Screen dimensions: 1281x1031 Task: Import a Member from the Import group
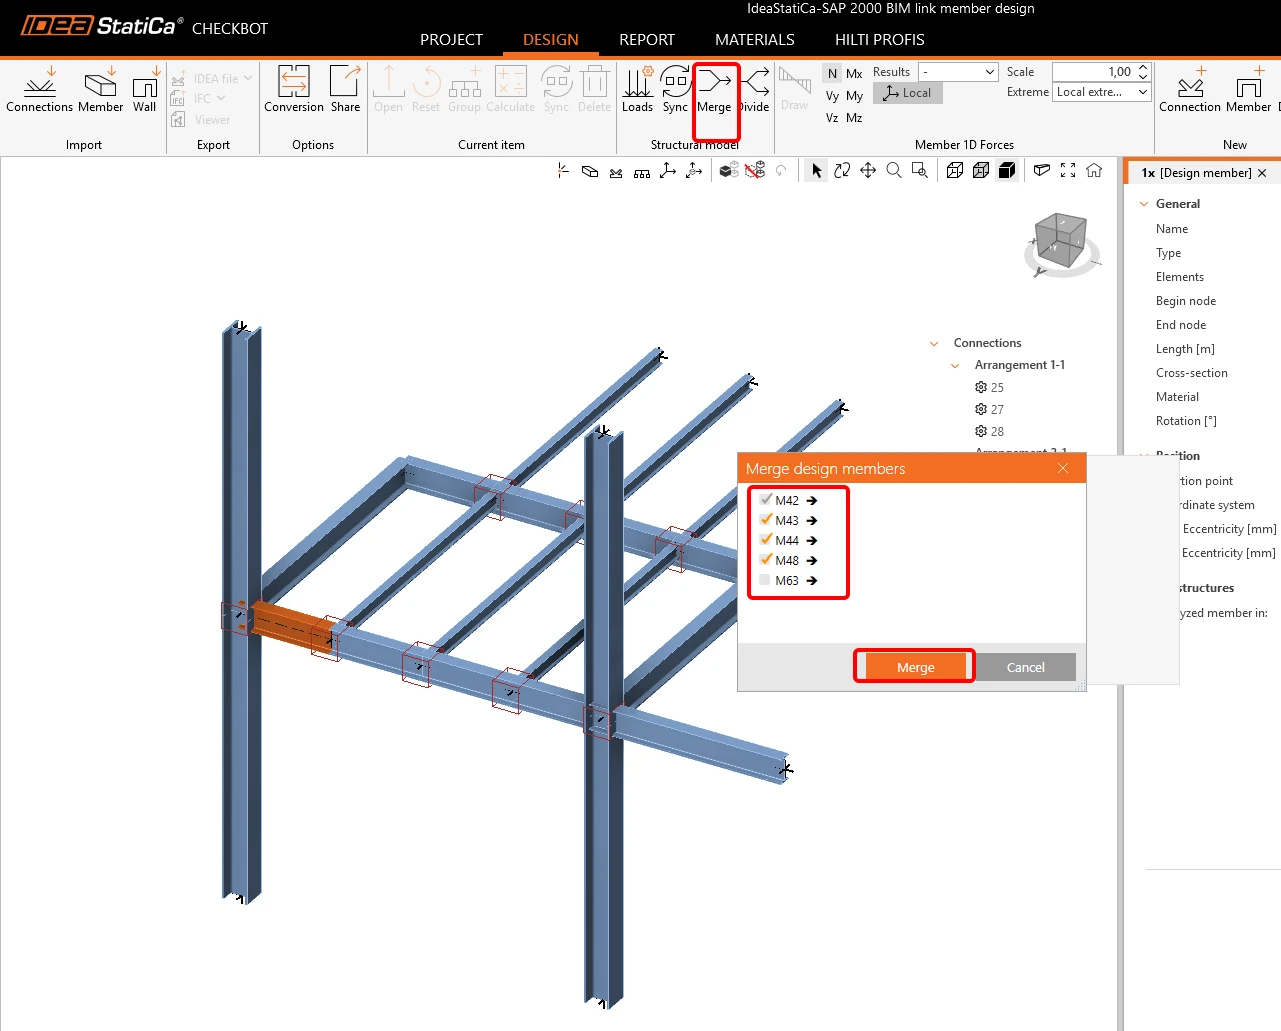[x=100, y=90]
